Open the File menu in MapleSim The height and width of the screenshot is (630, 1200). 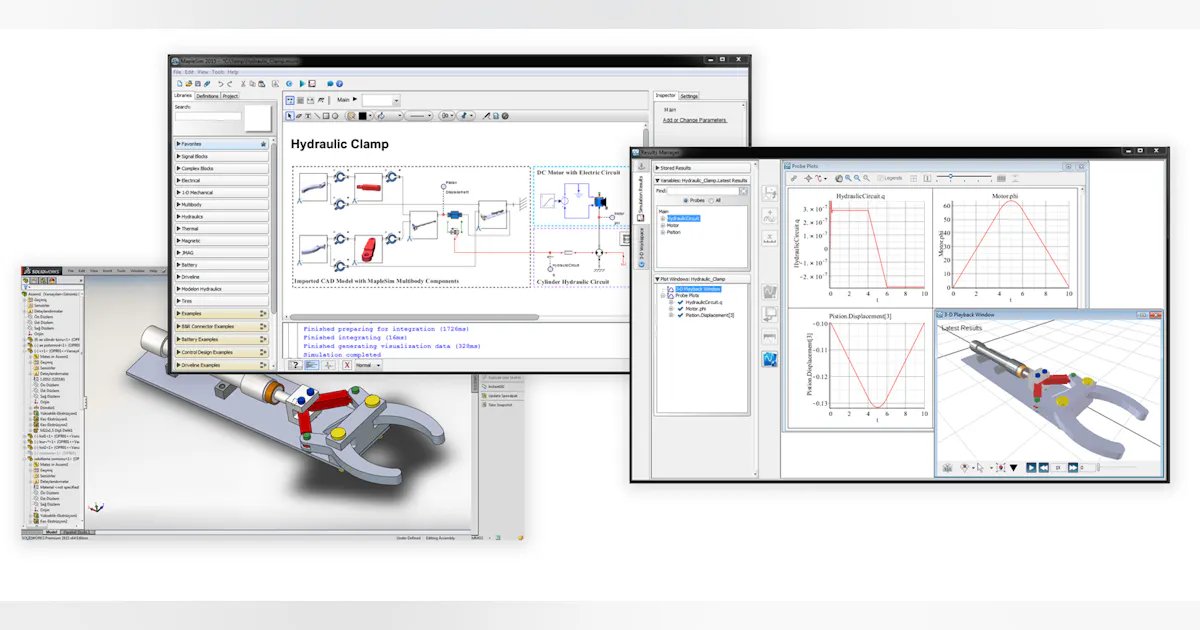(177, 72)
